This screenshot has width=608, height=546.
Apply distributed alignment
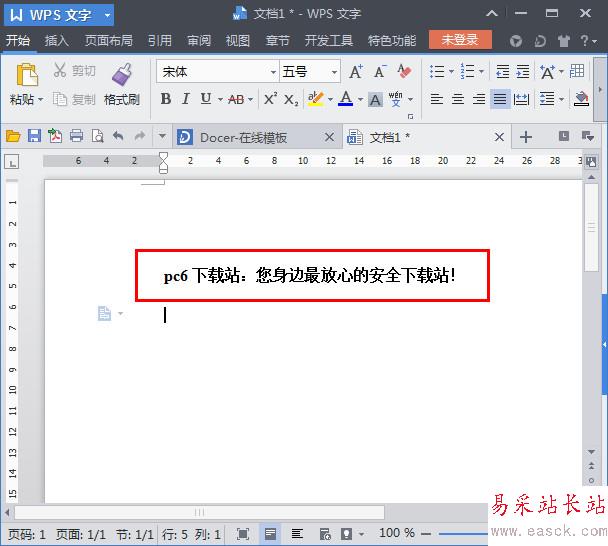[x=521, y=99]
